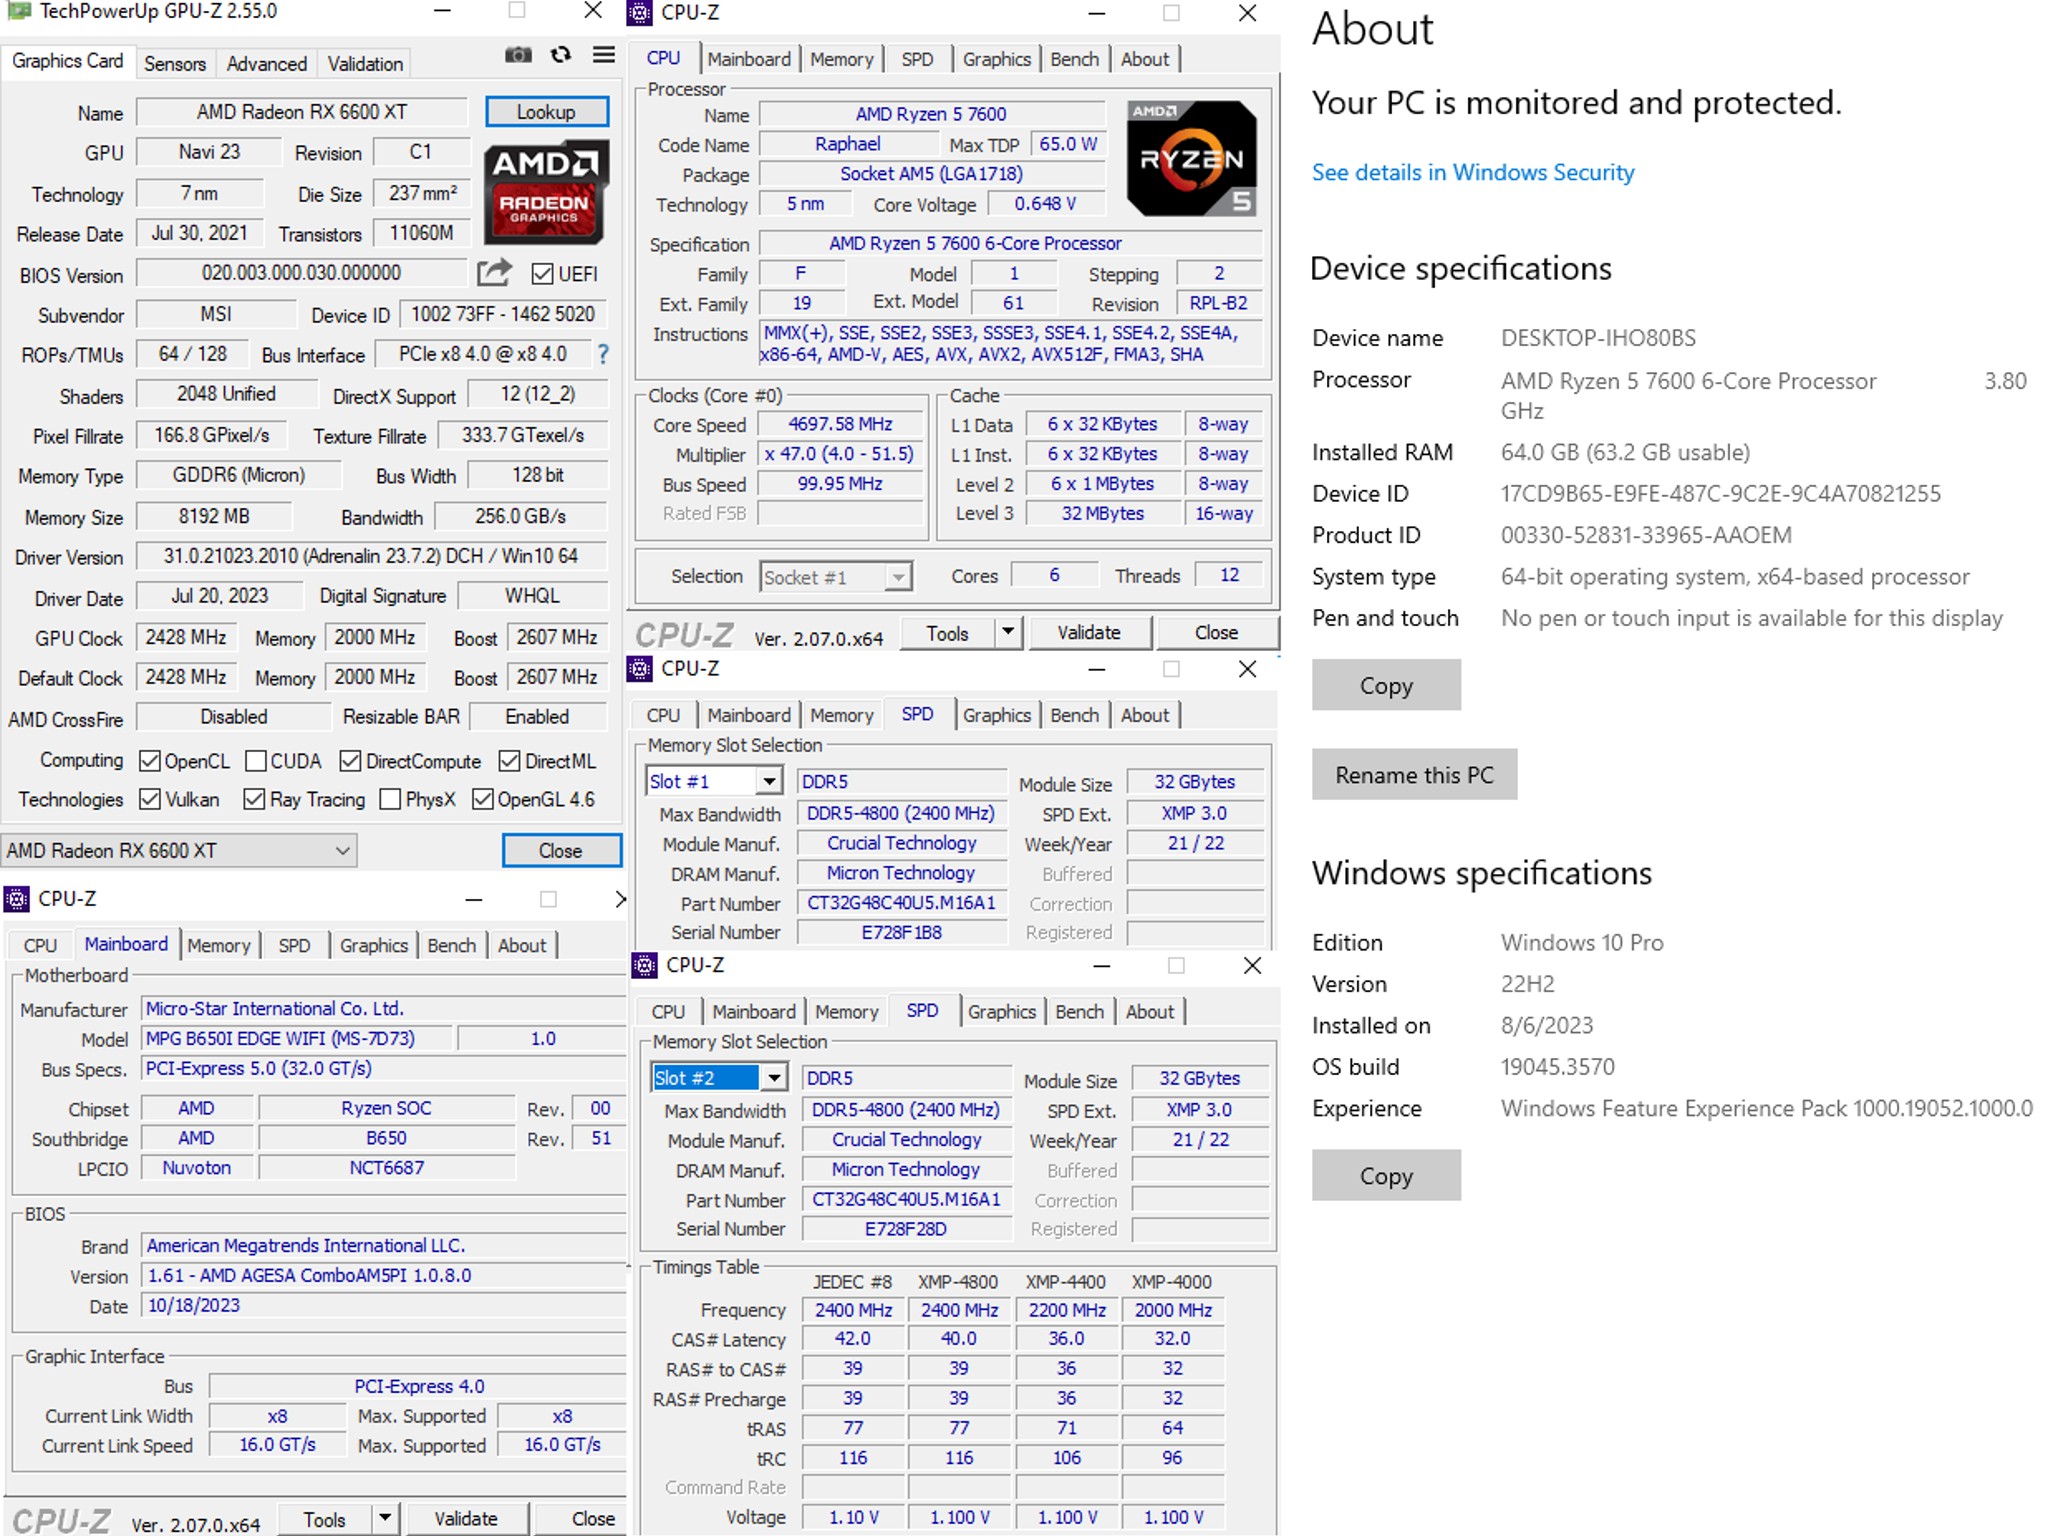Open the Memory Slot Selection dropdown showing Slot #2
Viewport: 2048px width, 1536px height.
tap(773, 1077)
